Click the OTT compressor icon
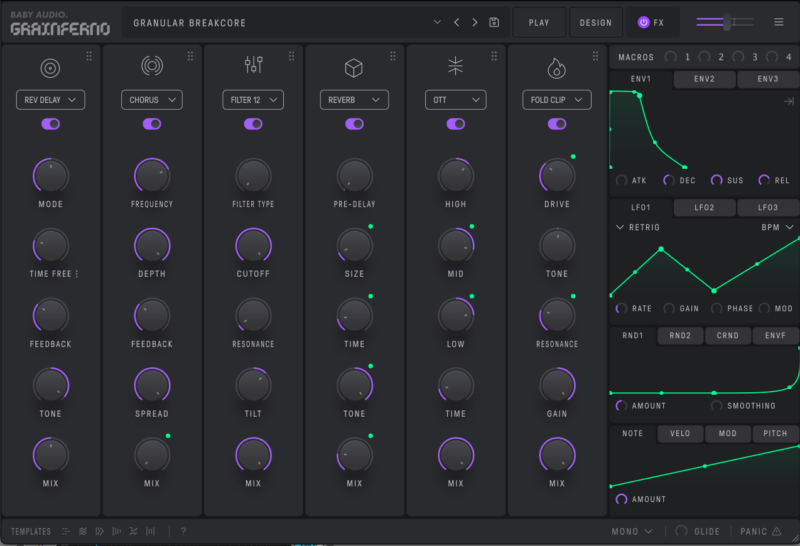800x546 pixels. 455,66
